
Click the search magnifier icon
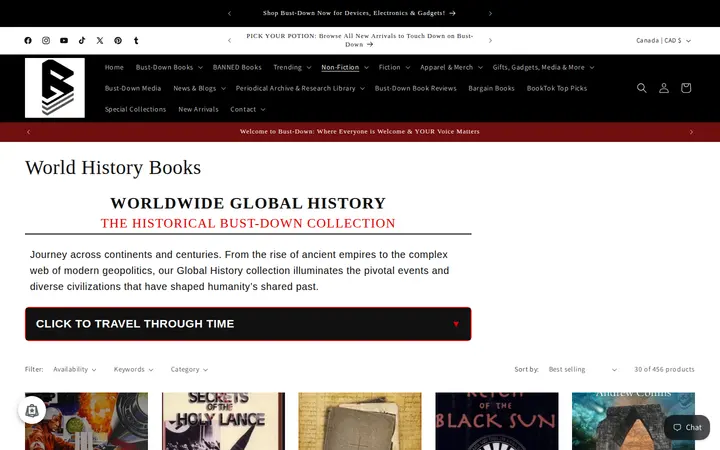(641, 88)
